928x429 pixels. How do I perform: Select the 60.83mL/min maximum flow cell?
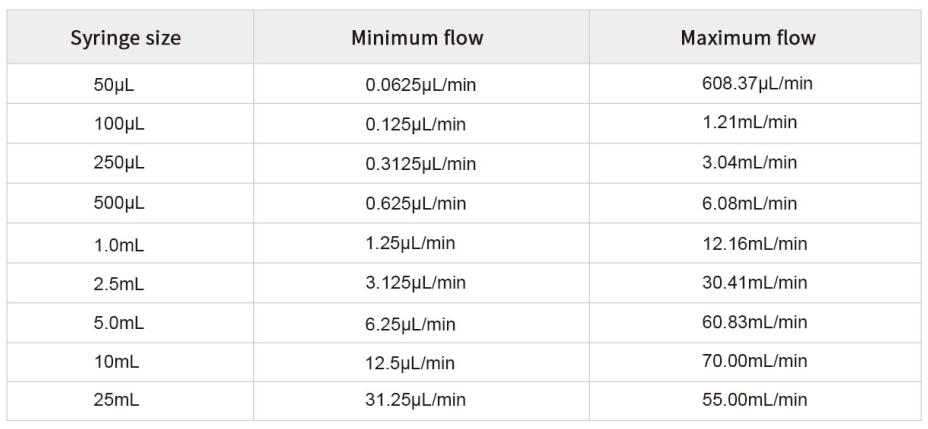tap(754, 322)
